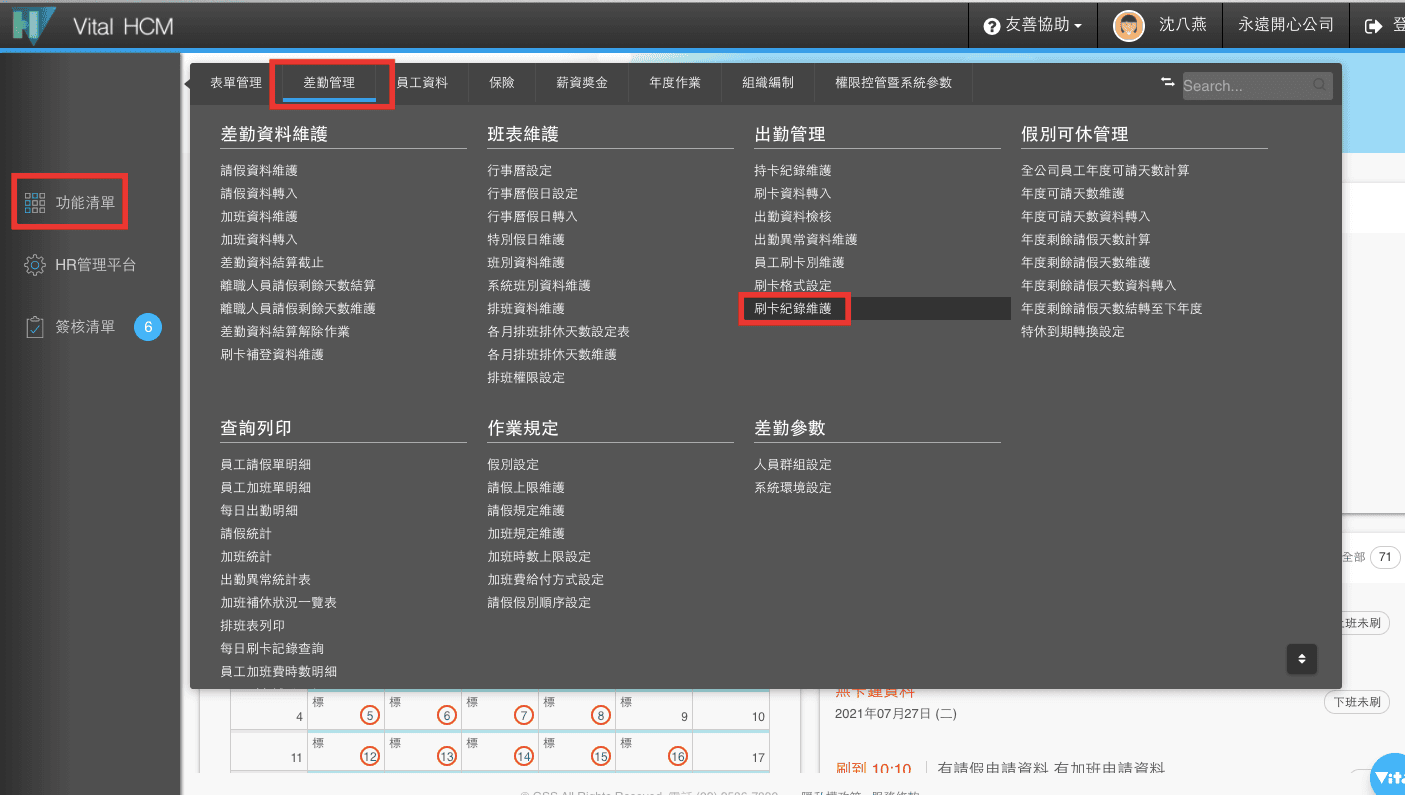Open 刷卡紀錄維護 under 出勤管理

(x=793, y=309)
